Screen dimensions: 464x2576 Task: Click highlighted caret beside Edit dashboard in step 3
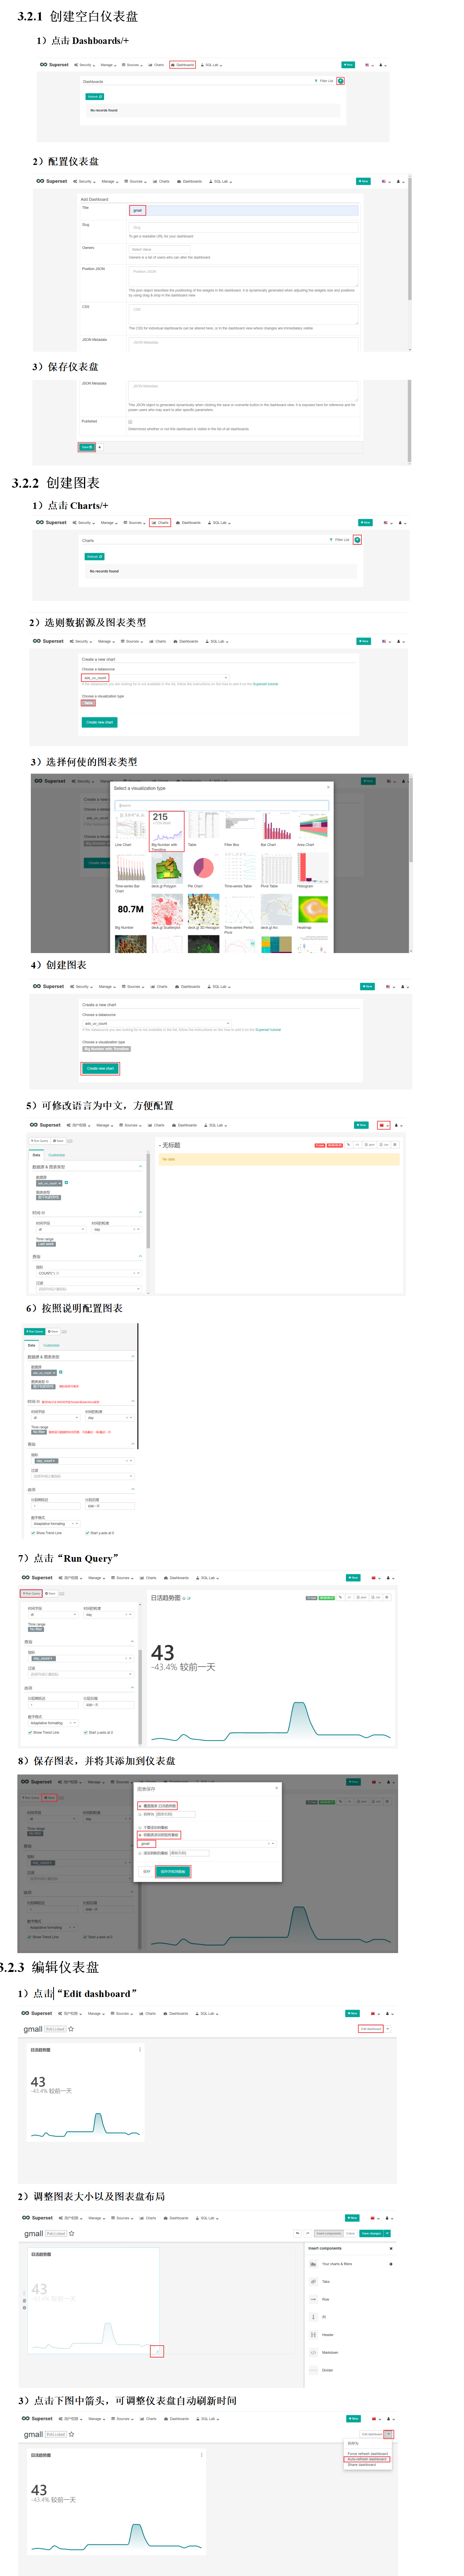(x=389, y=2434)
